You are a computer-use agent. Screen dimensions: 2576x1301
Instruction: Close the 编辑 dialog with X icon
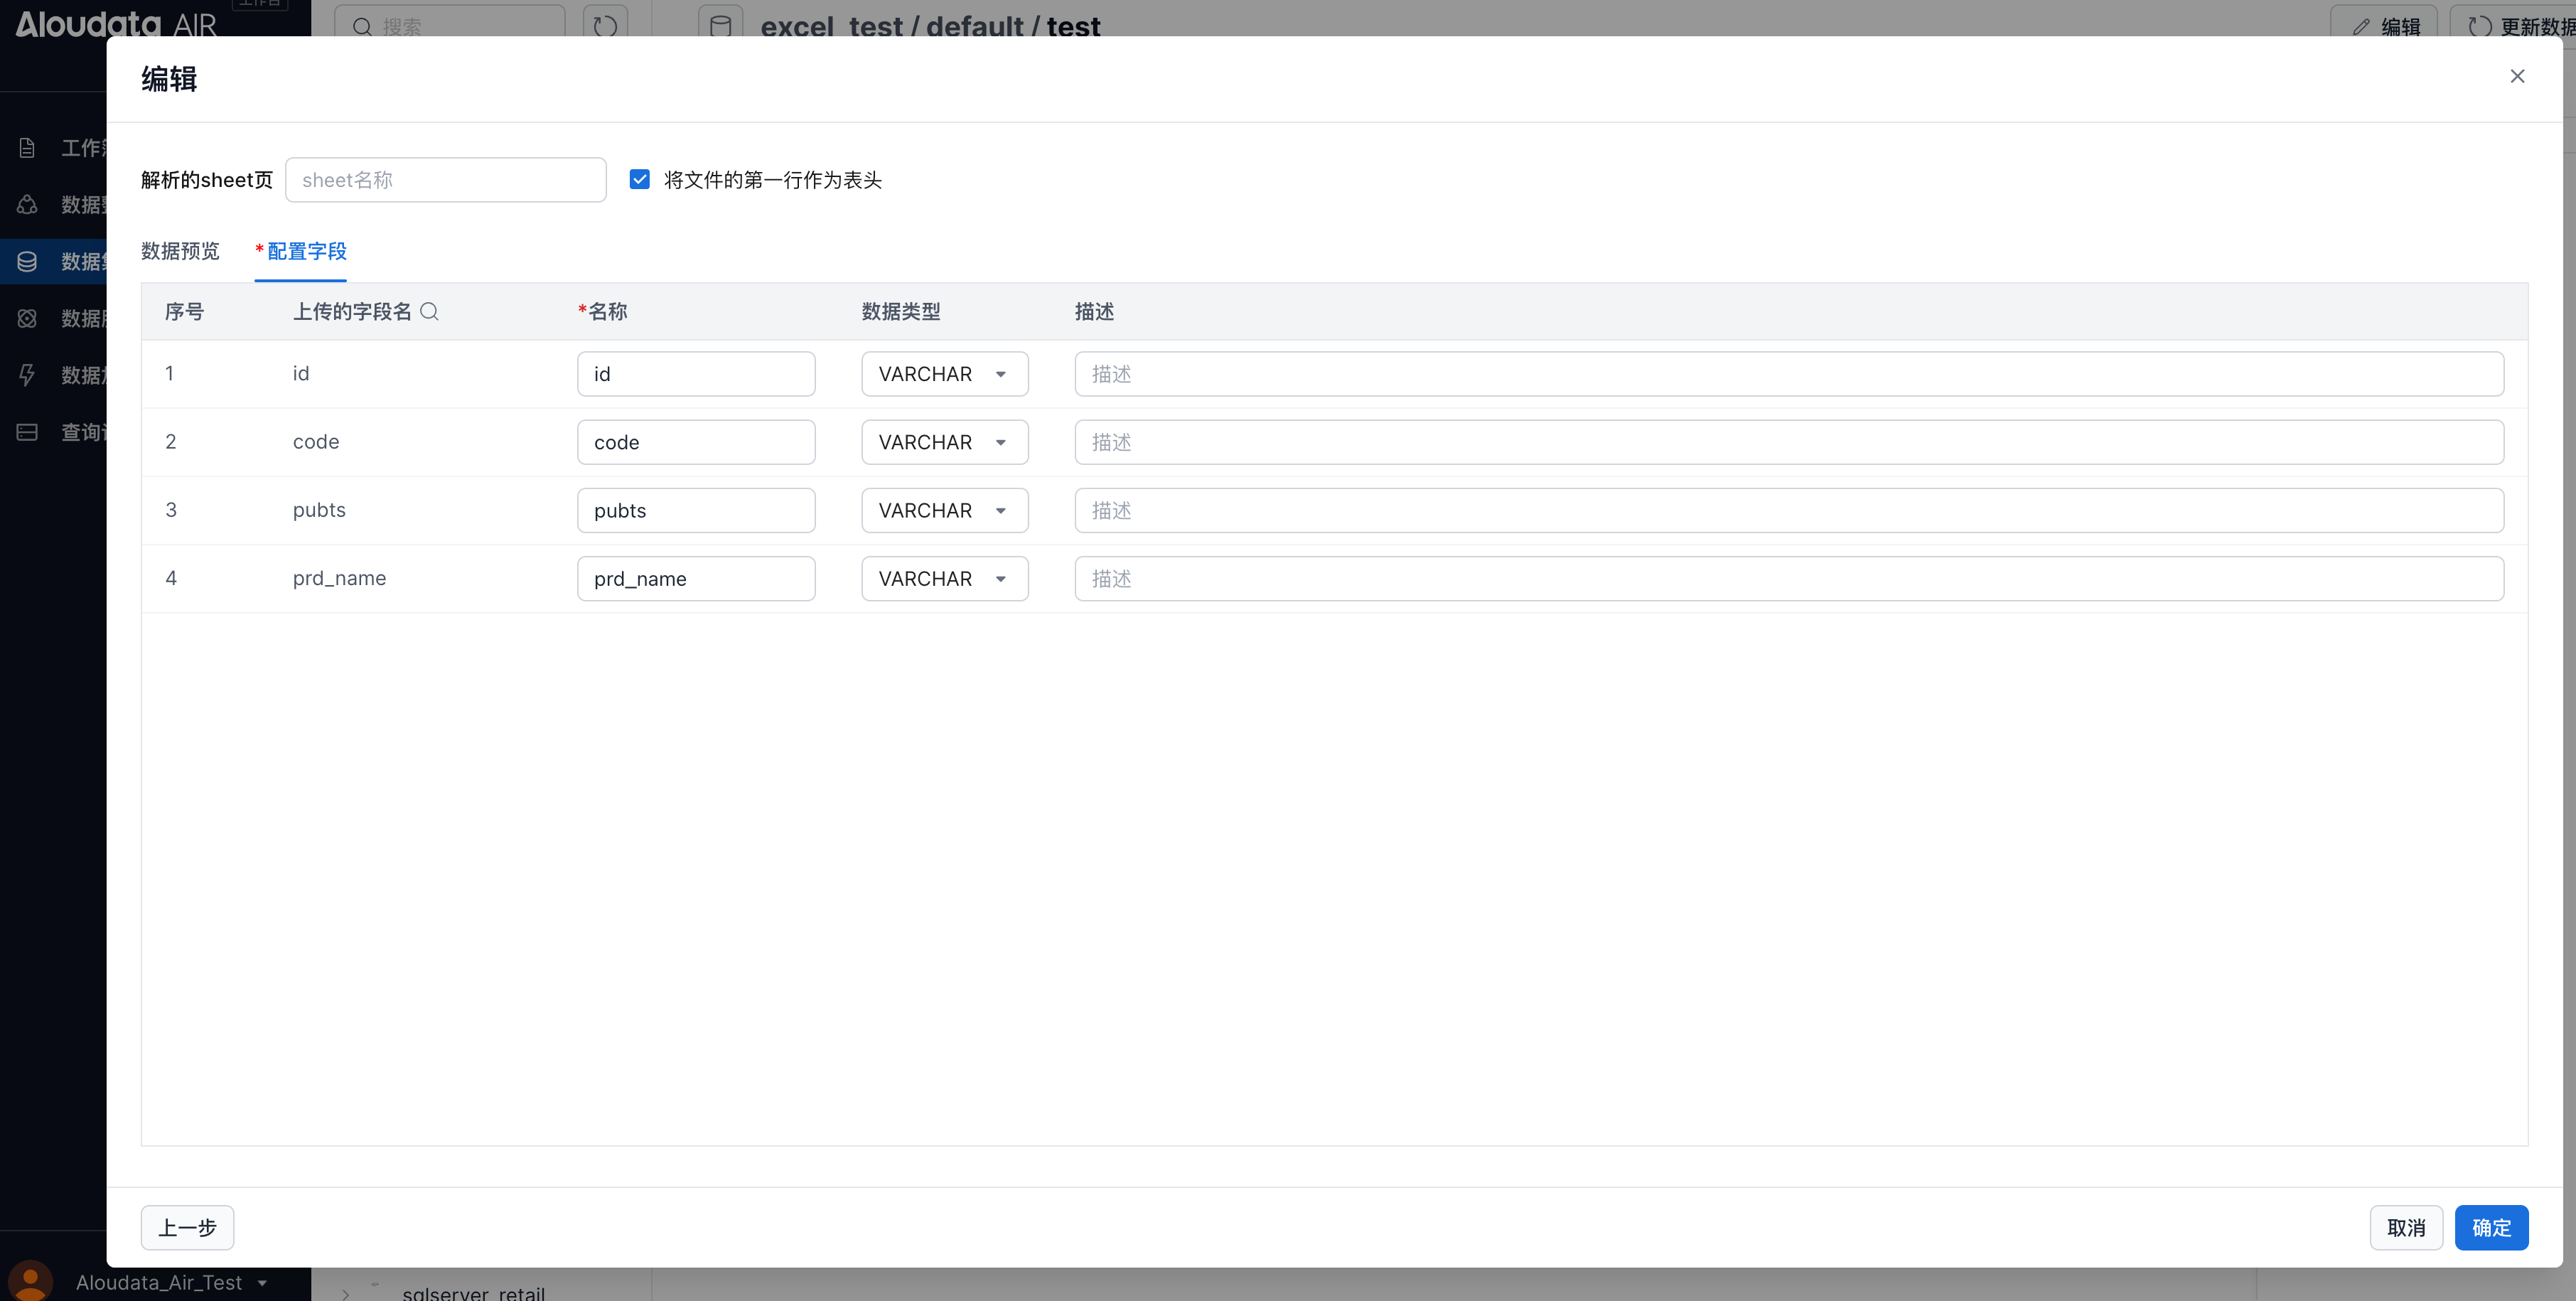coord(2517,76)
